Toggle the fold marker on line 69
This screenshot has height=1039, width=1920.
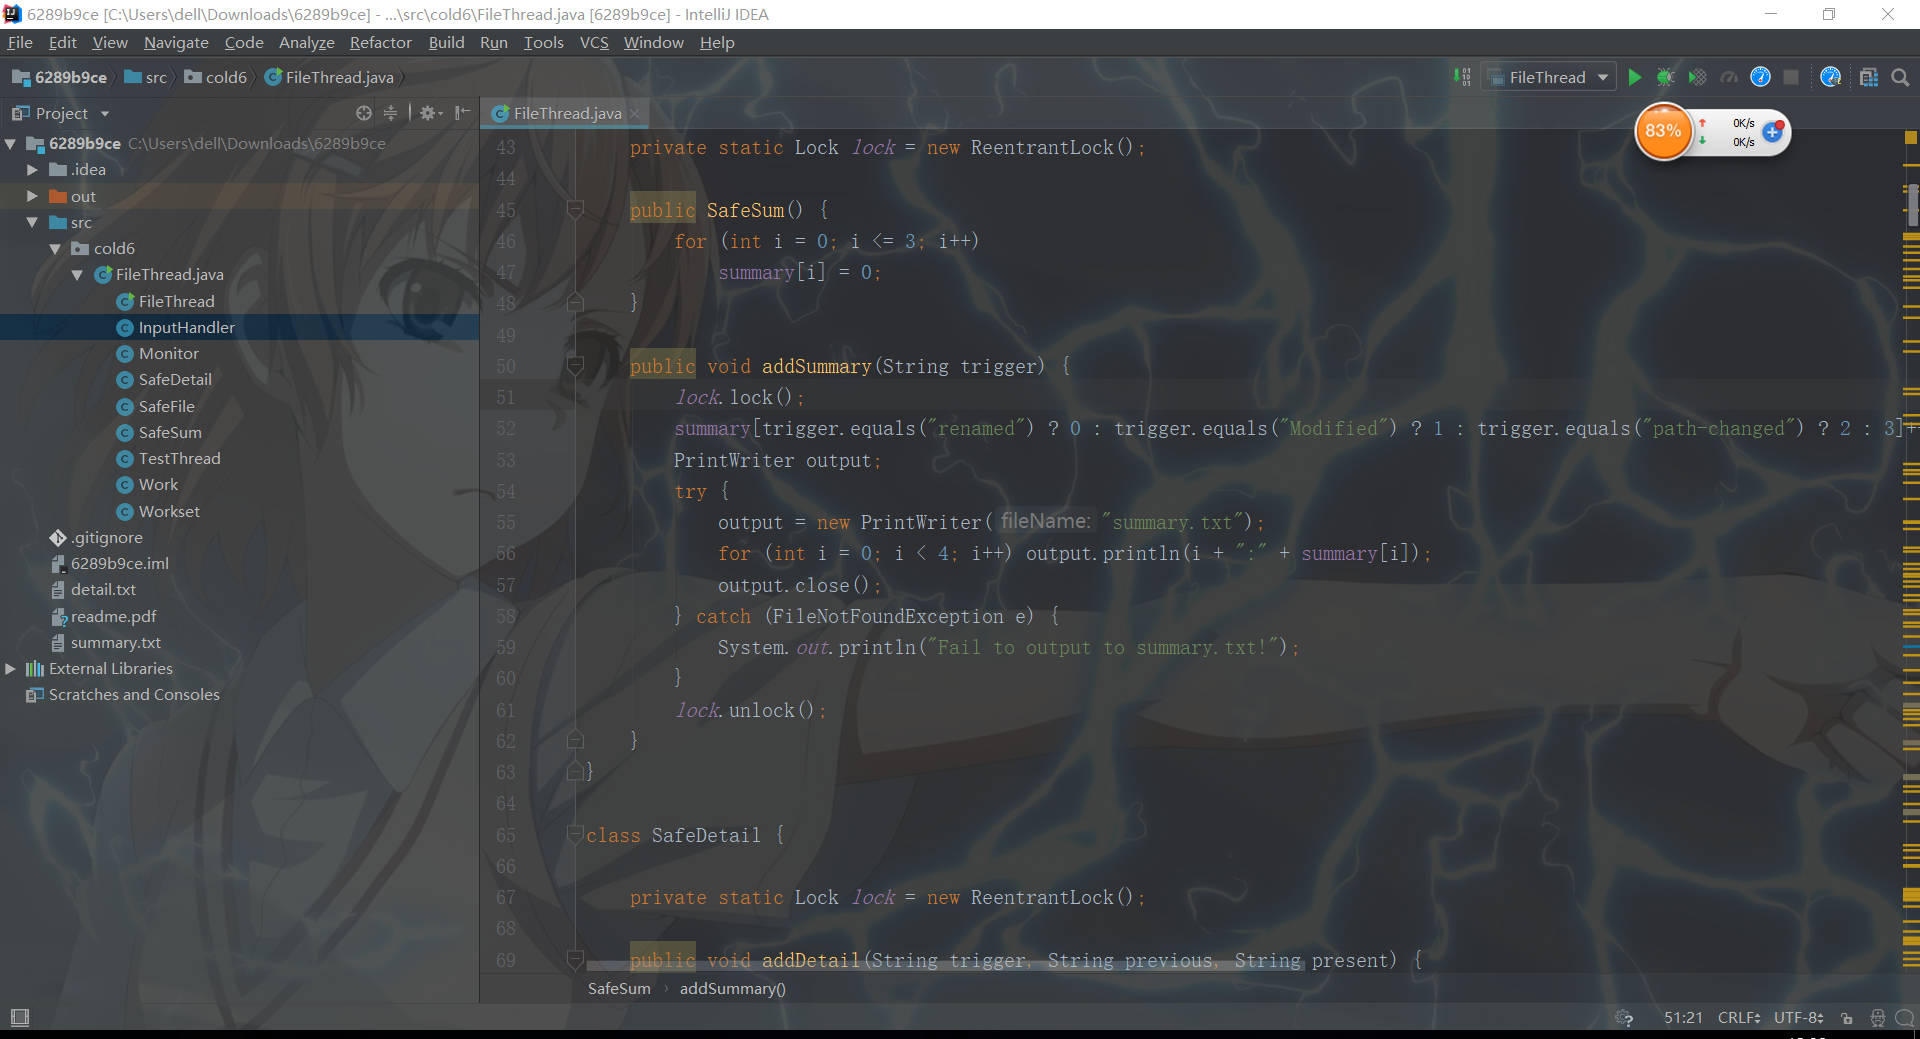tap(575, 960)
